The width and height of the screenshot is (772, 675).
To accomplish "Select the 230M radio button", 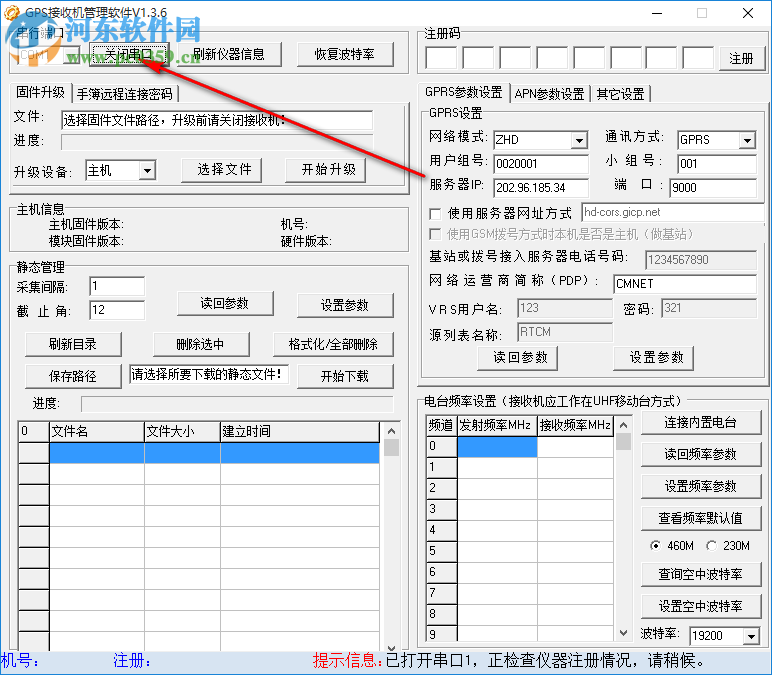I will tap(711, 546).
